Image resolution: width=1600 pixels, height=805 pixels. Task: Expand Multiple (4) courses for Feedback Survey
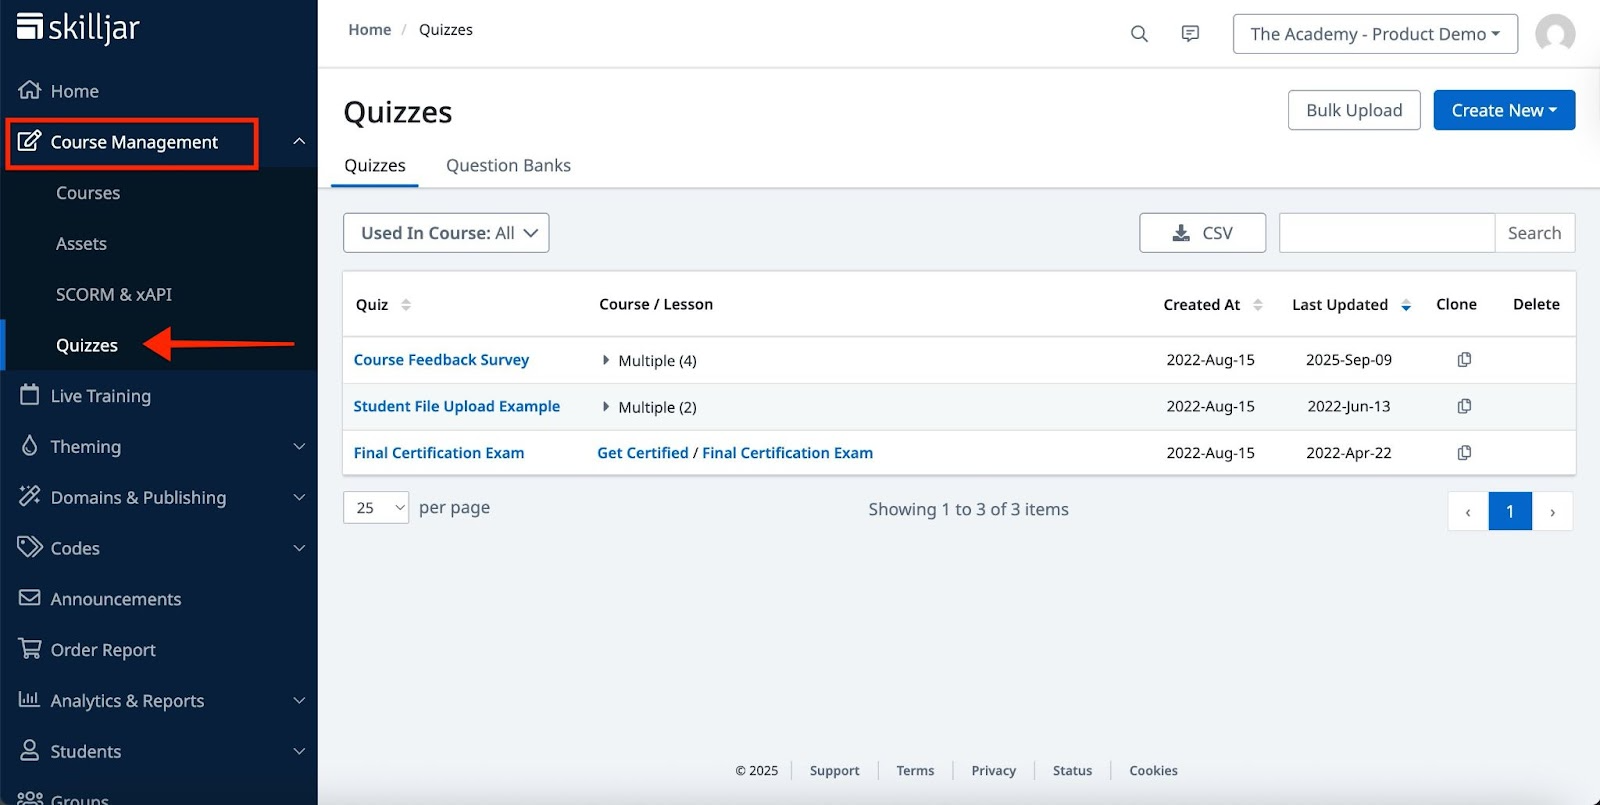click(606, 360)
